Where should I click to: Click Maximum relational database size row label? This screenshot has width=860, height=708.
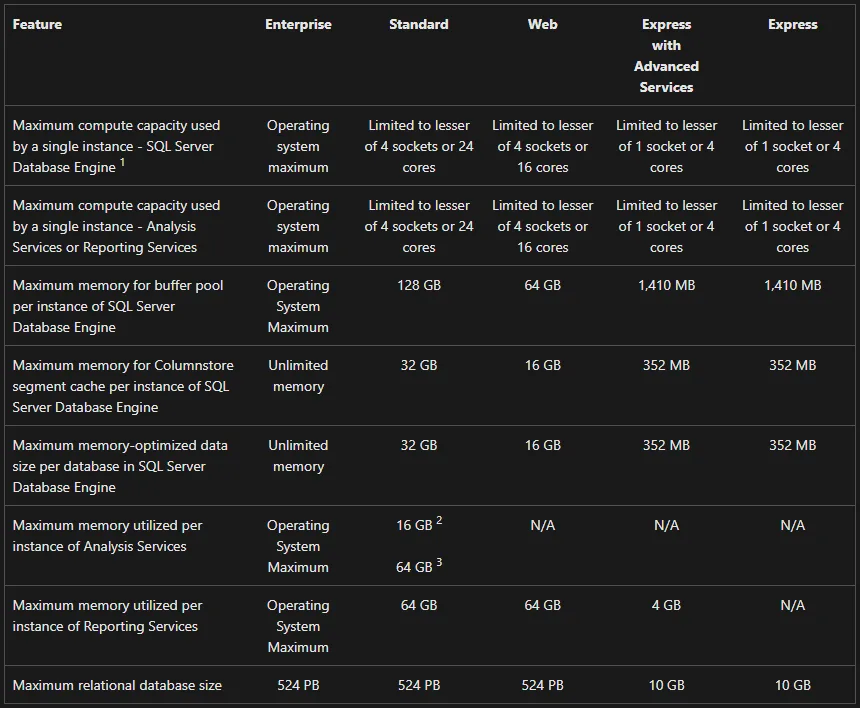point(117,686)
